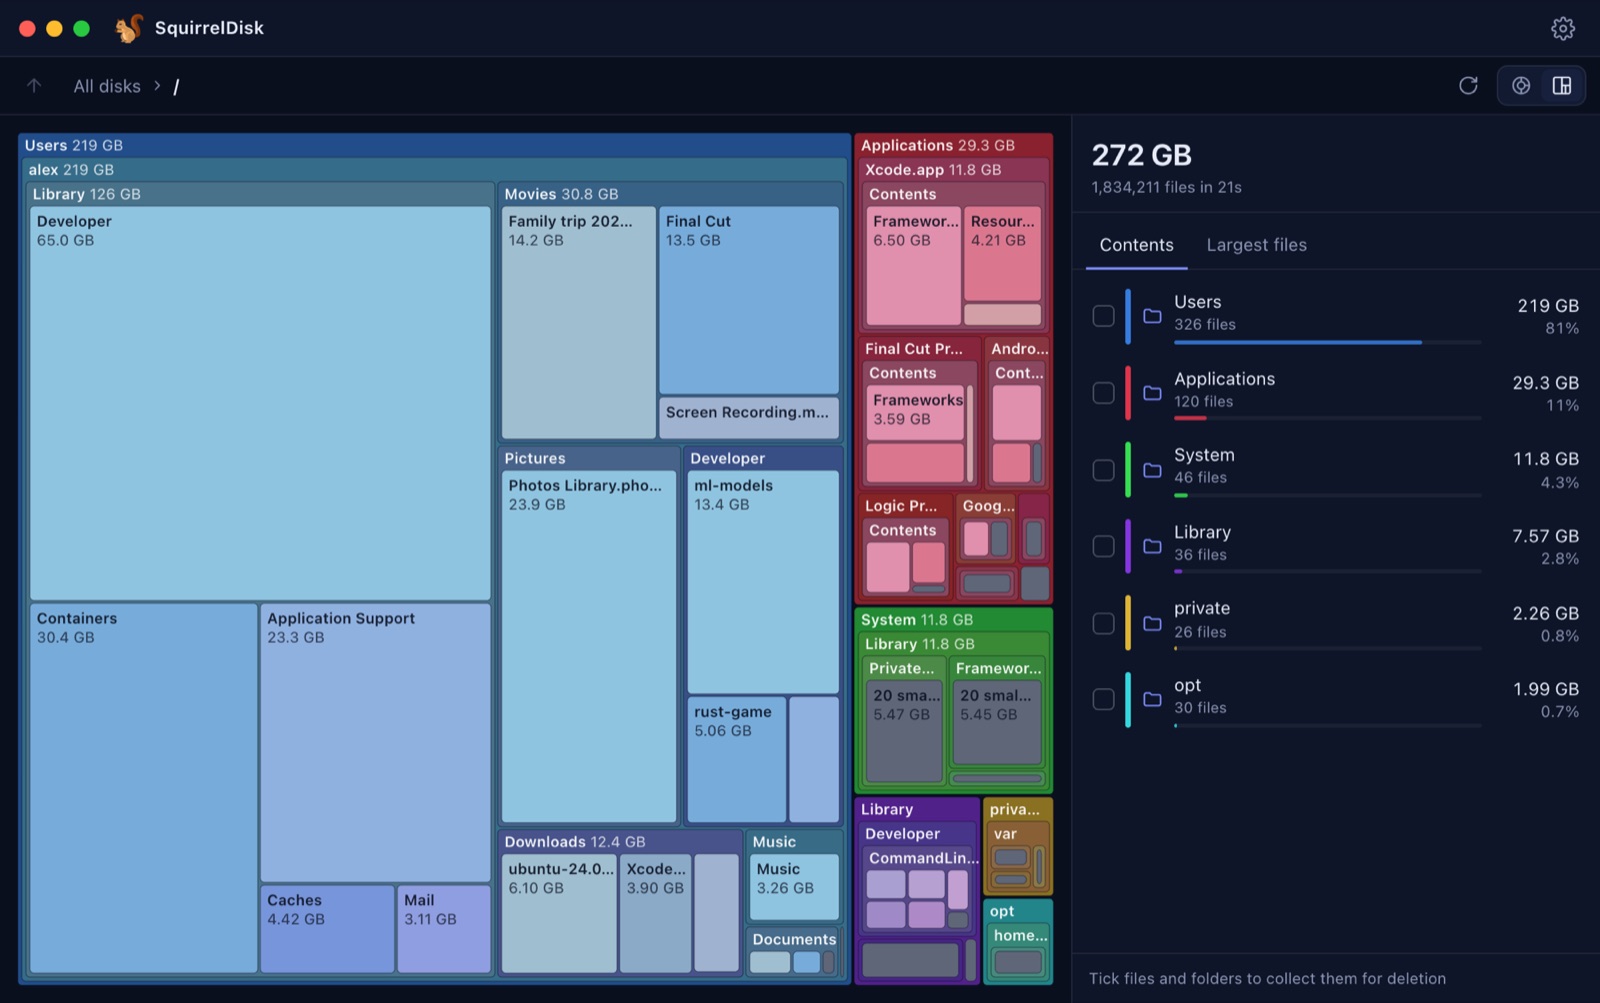Open the Containers 30.4 GB block
This screenshot has height=1003, width=1600.
[x=143, y=788]
